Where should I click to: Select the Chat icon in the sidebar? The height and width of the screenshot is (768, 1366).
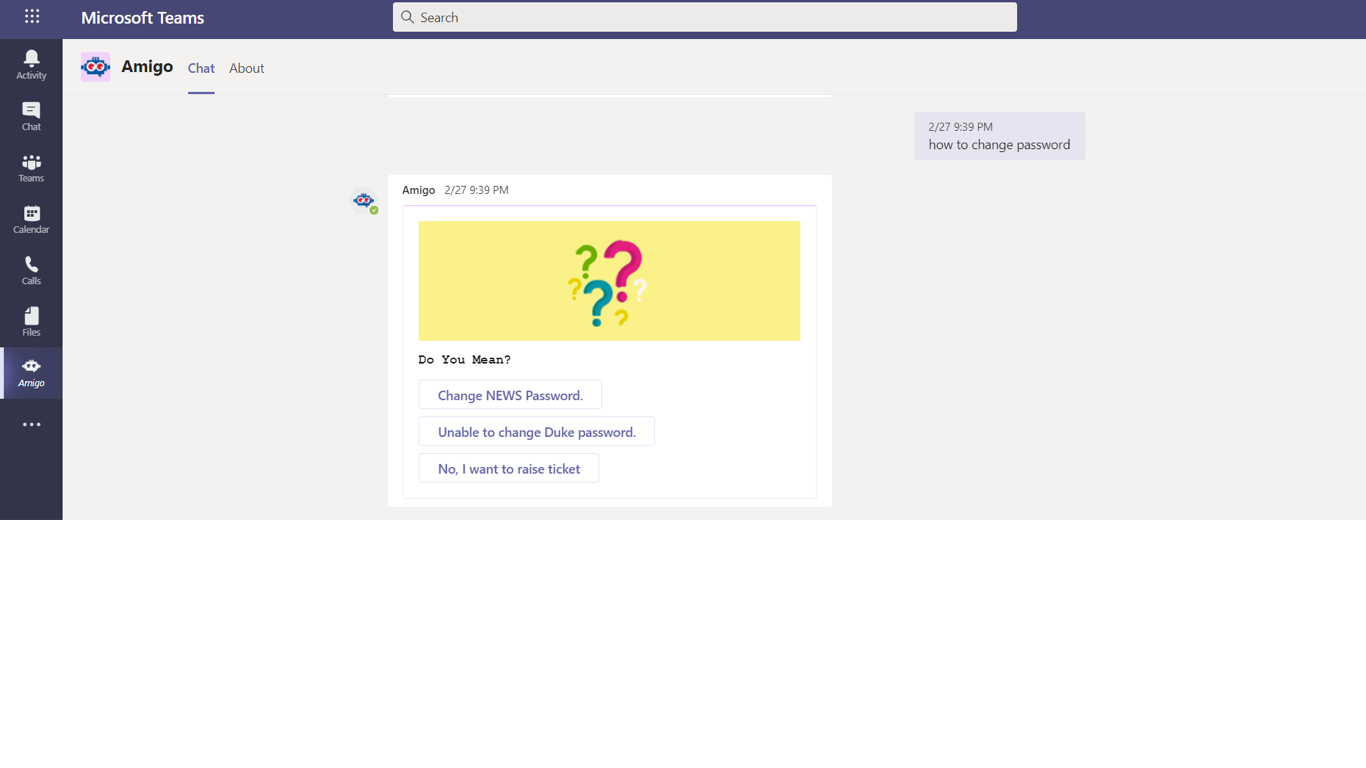pos(31,114)
